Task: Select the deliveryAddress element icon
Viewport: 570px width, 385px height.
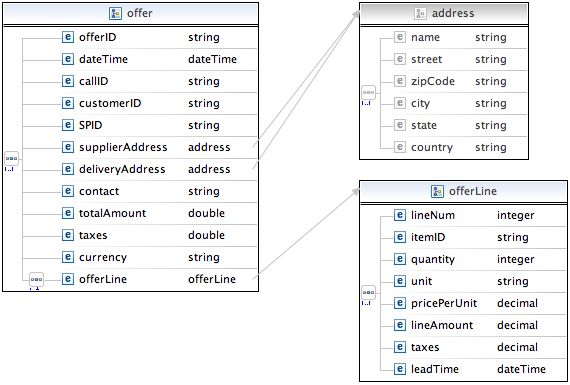Action: 68,169
